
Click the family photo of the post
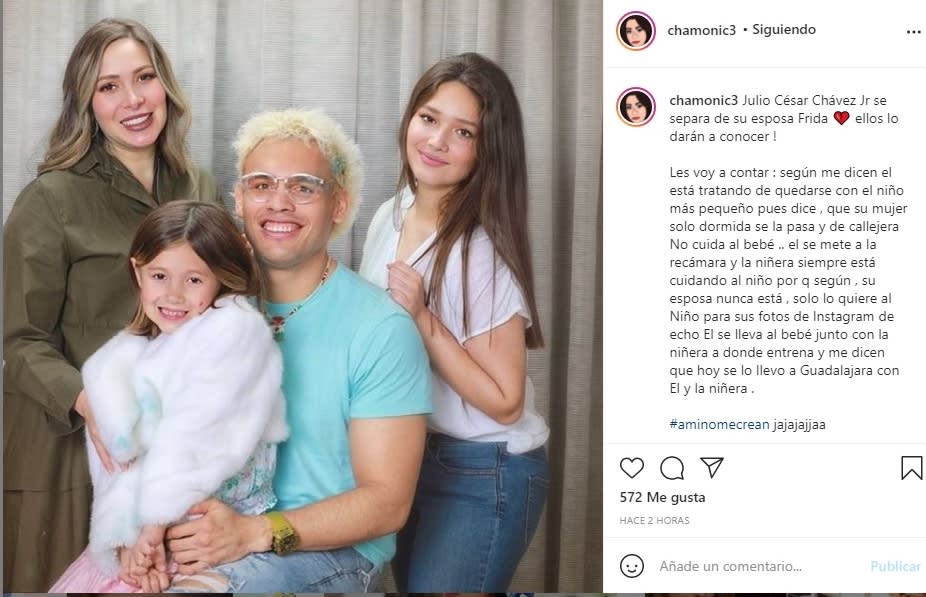click(301, 296)
